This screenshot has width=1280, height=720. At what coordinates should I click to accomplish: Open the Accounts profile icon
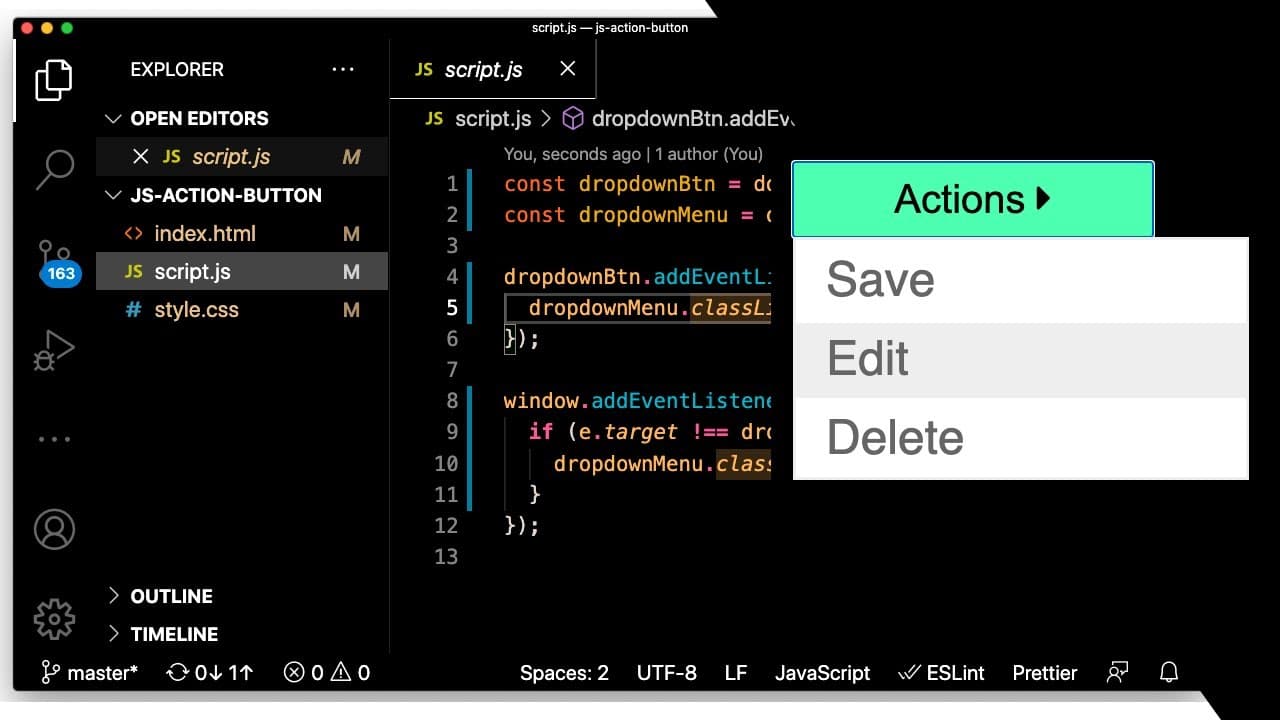tap(54, 529)
